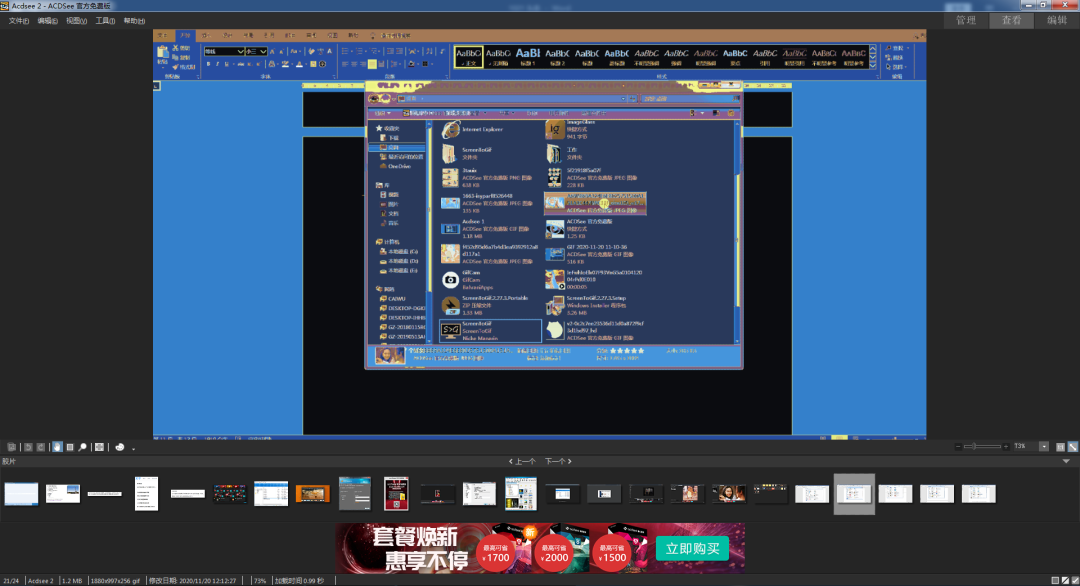This screenshot has height=586, width=1080.
Task: Click the 加载时间 0.99 秒 status entry
Action: click(x=299, y=580)
